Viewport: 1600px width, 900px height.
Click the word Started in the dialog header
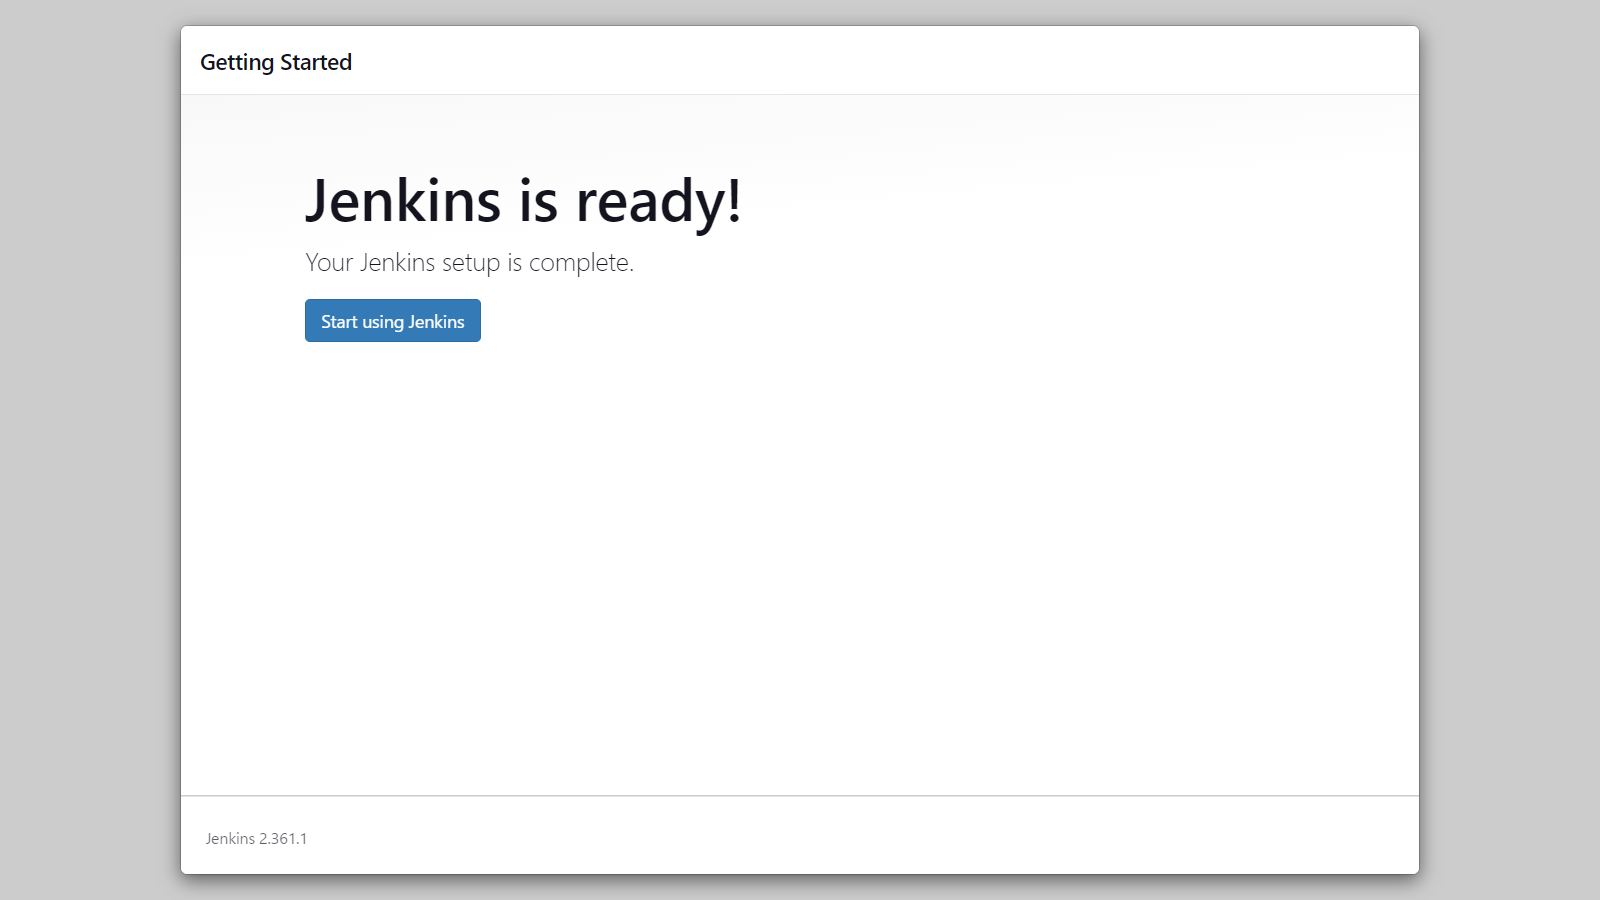click(316, 62)
